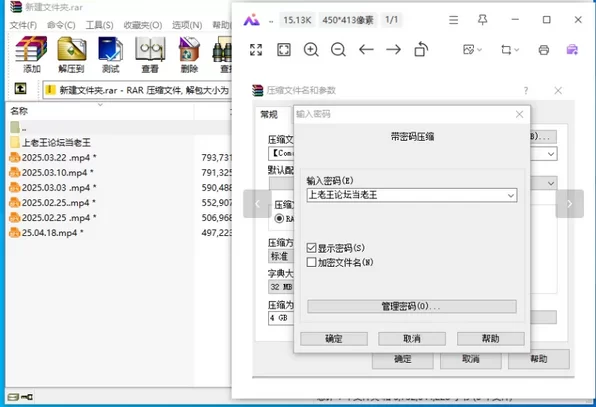Go to previous image with left arrow
This screenshot has width=596, height=407.
366,49
